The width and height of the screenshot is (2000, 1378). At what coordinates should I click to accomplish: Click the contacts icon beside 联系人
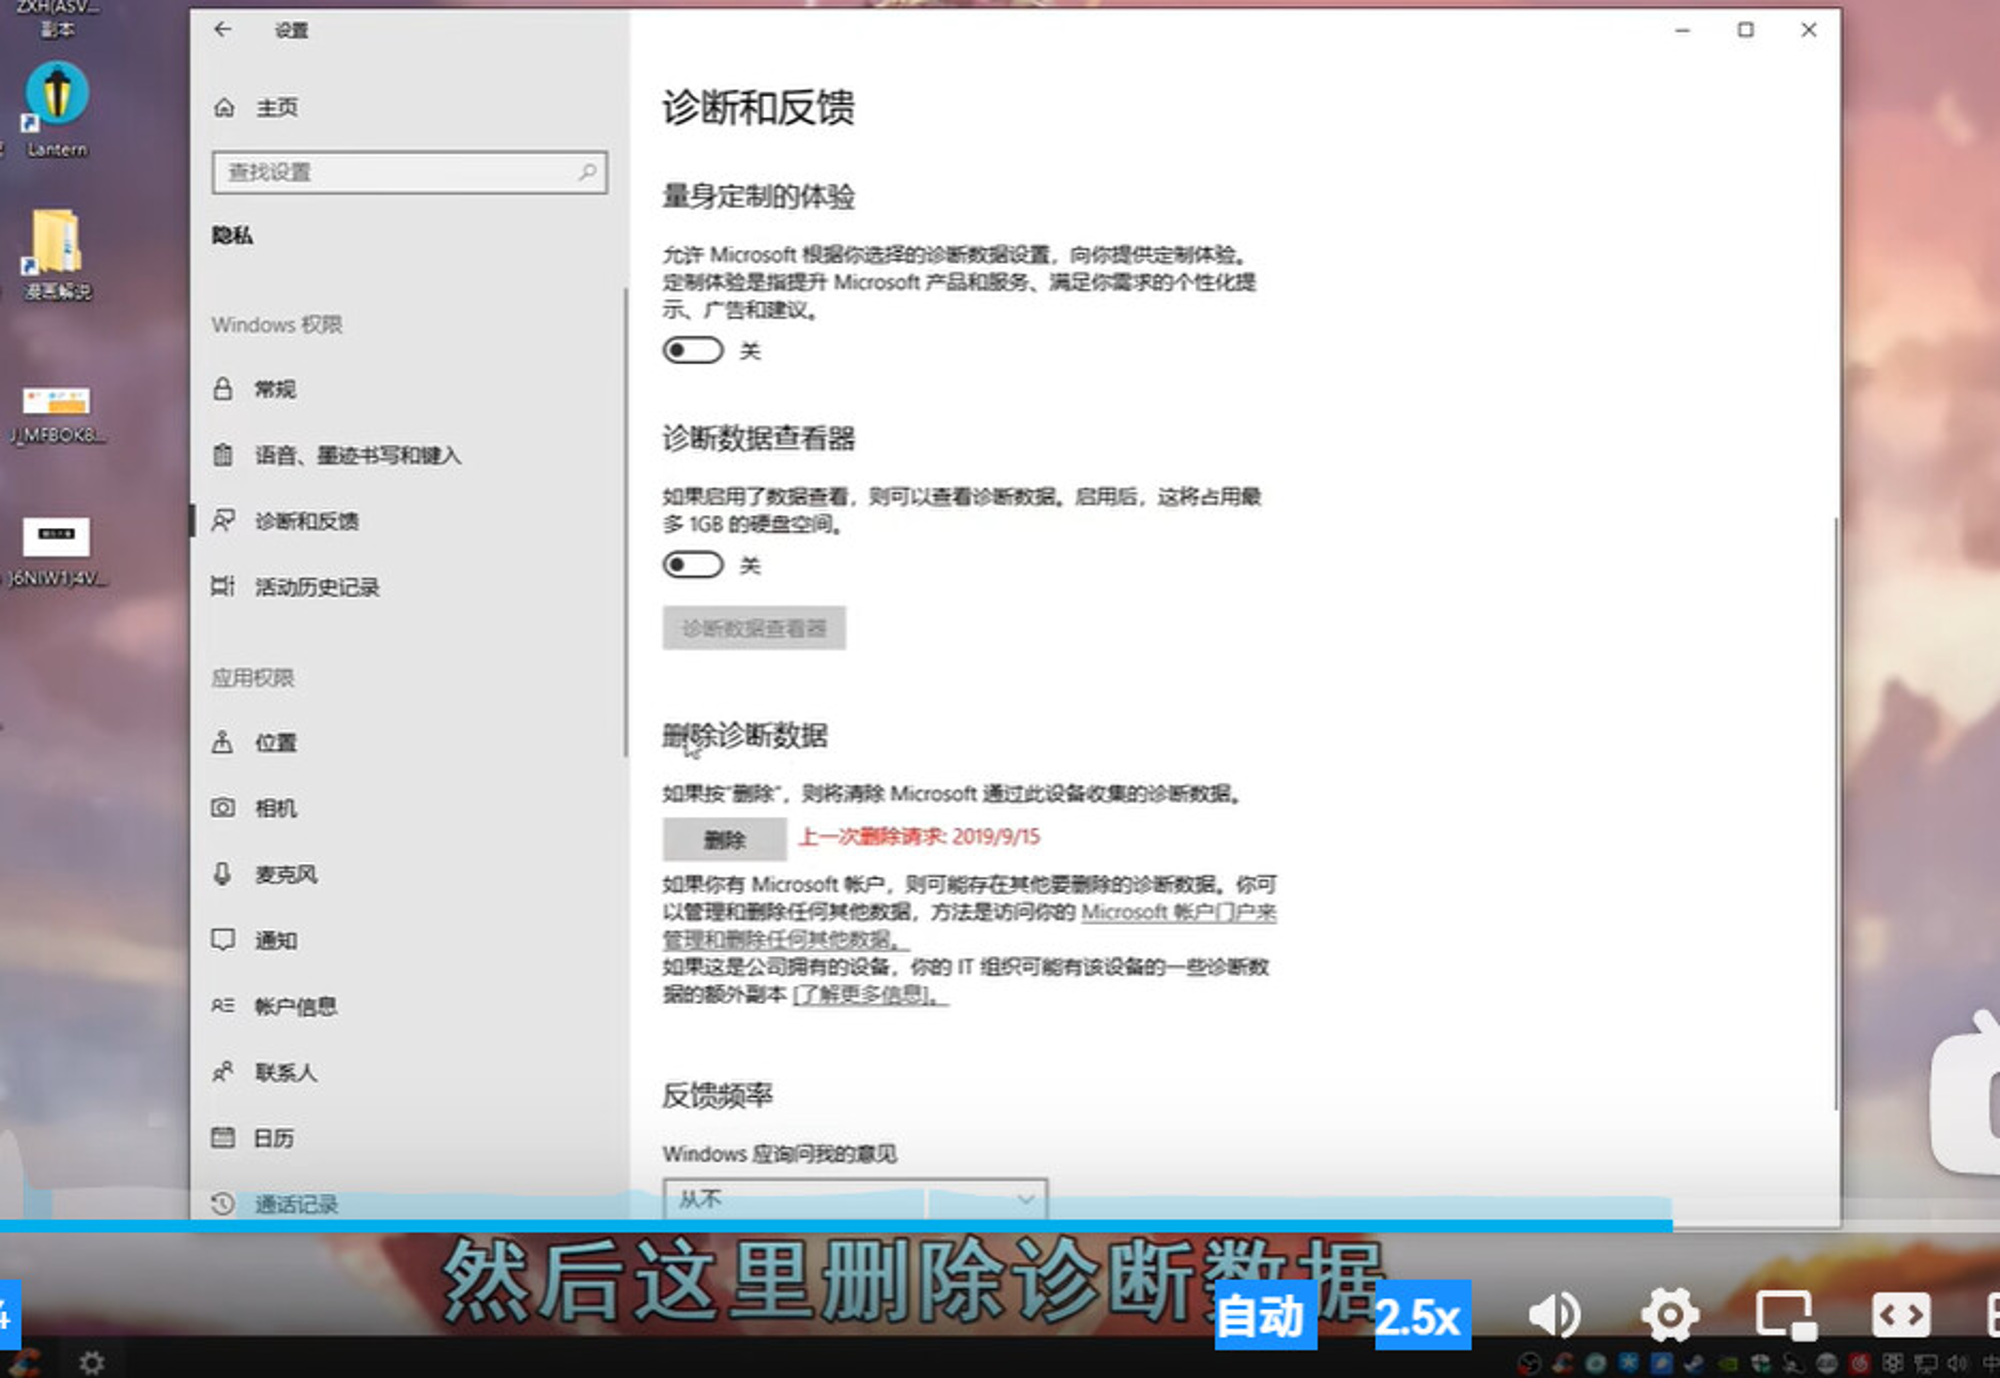coord(223,1071)
